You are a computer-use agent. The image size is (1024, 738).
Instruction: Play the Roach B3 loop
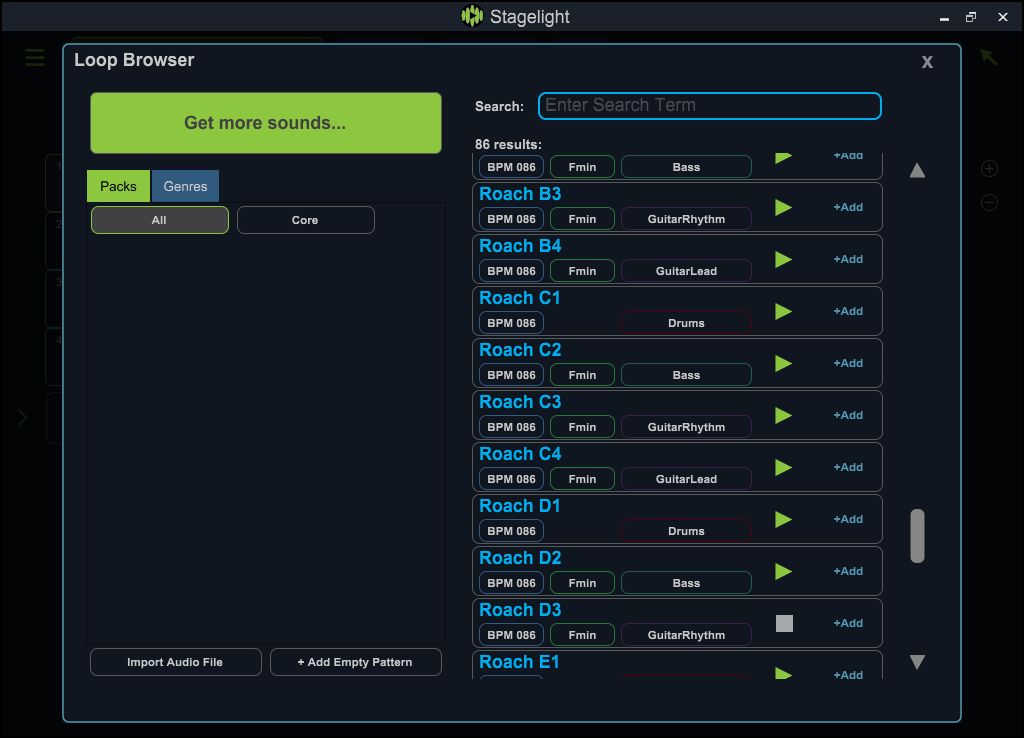tap(783, 206)
